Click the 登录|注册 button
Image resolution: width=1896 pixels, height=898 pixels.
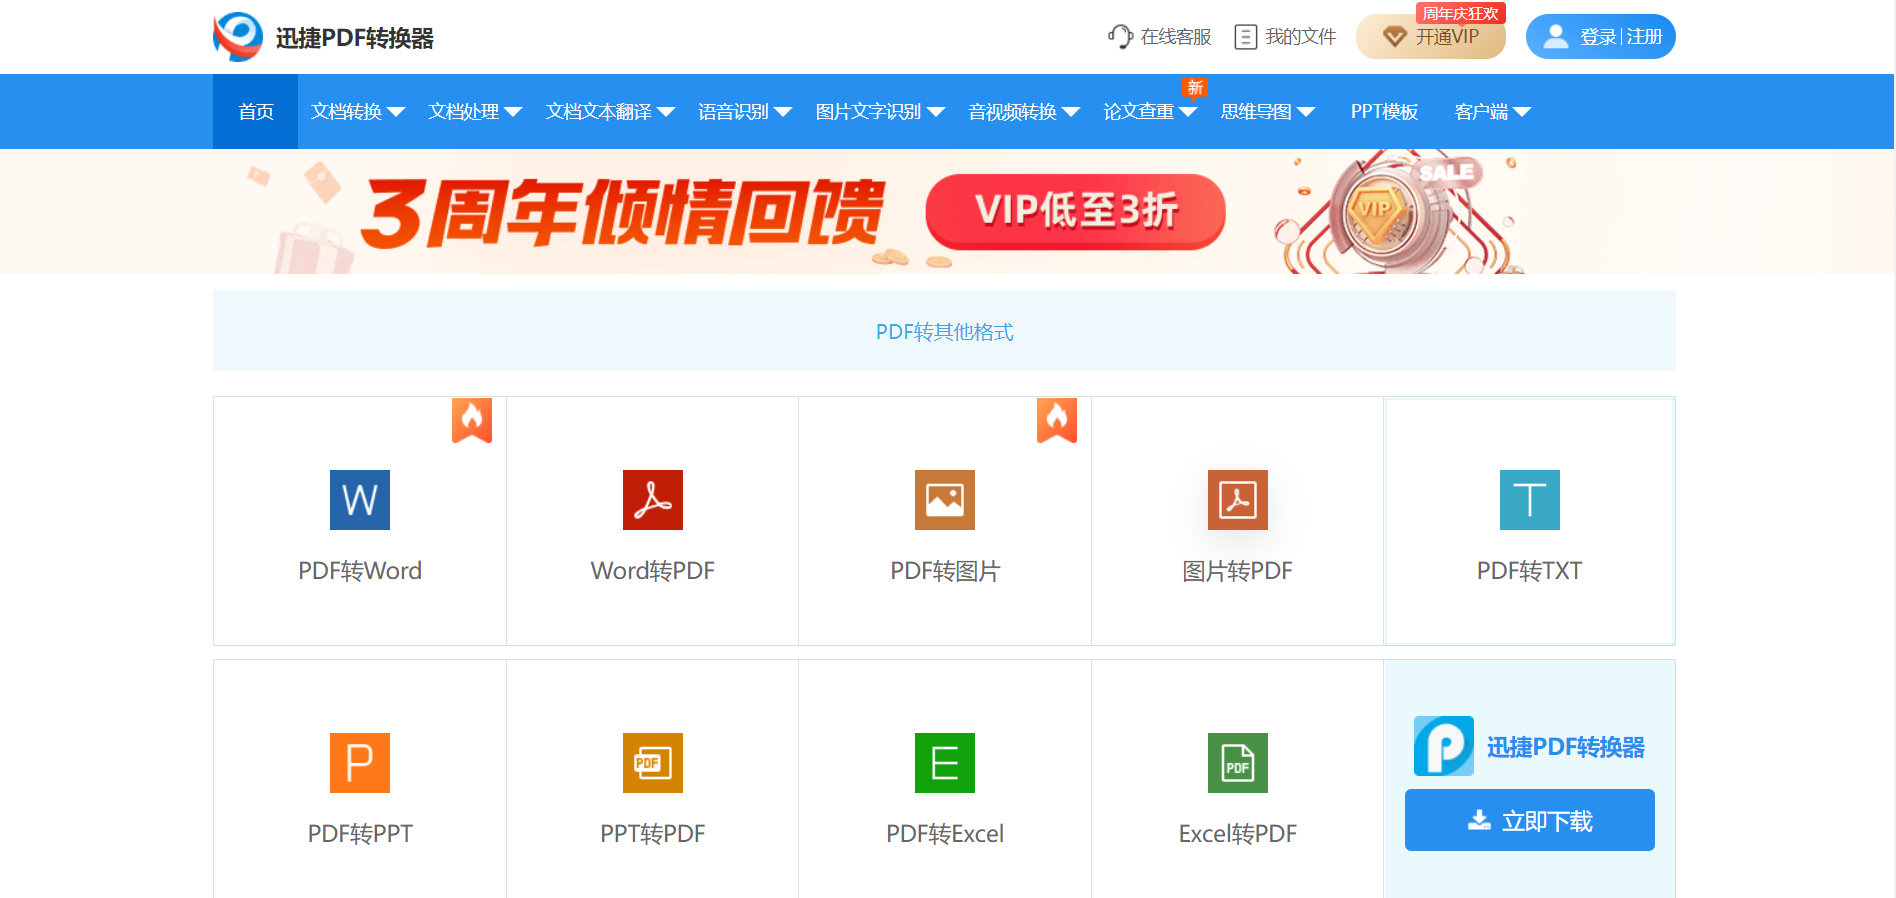pos(1600,37)
